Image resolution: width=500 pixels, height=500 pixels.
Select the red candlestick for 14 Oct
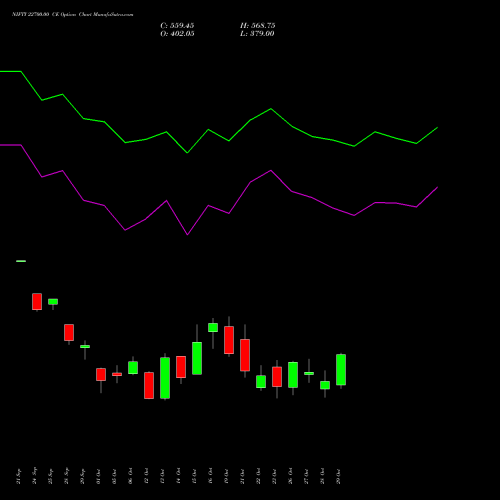181,367
